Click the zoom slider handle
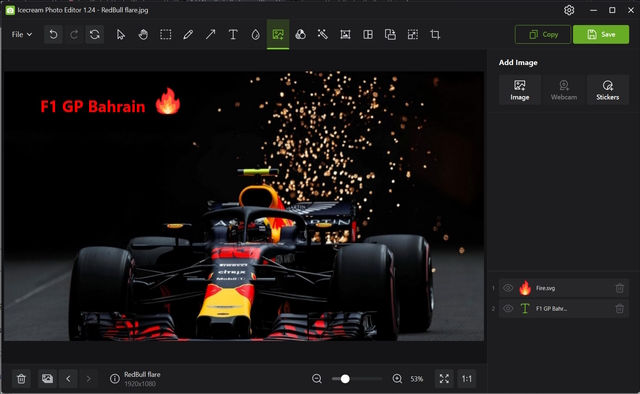This screenshot has height=394, width=640. (345, 379)
